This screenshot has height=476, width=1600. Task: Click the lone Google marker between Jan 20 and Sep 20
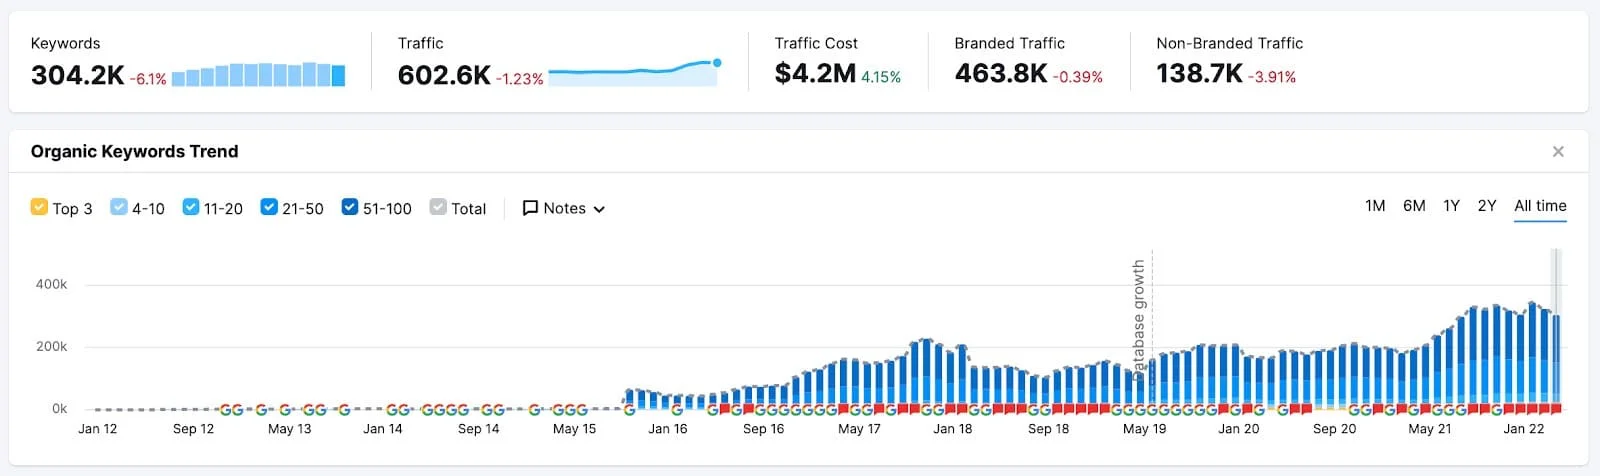pyautogui.click(x=1282, y=410)
